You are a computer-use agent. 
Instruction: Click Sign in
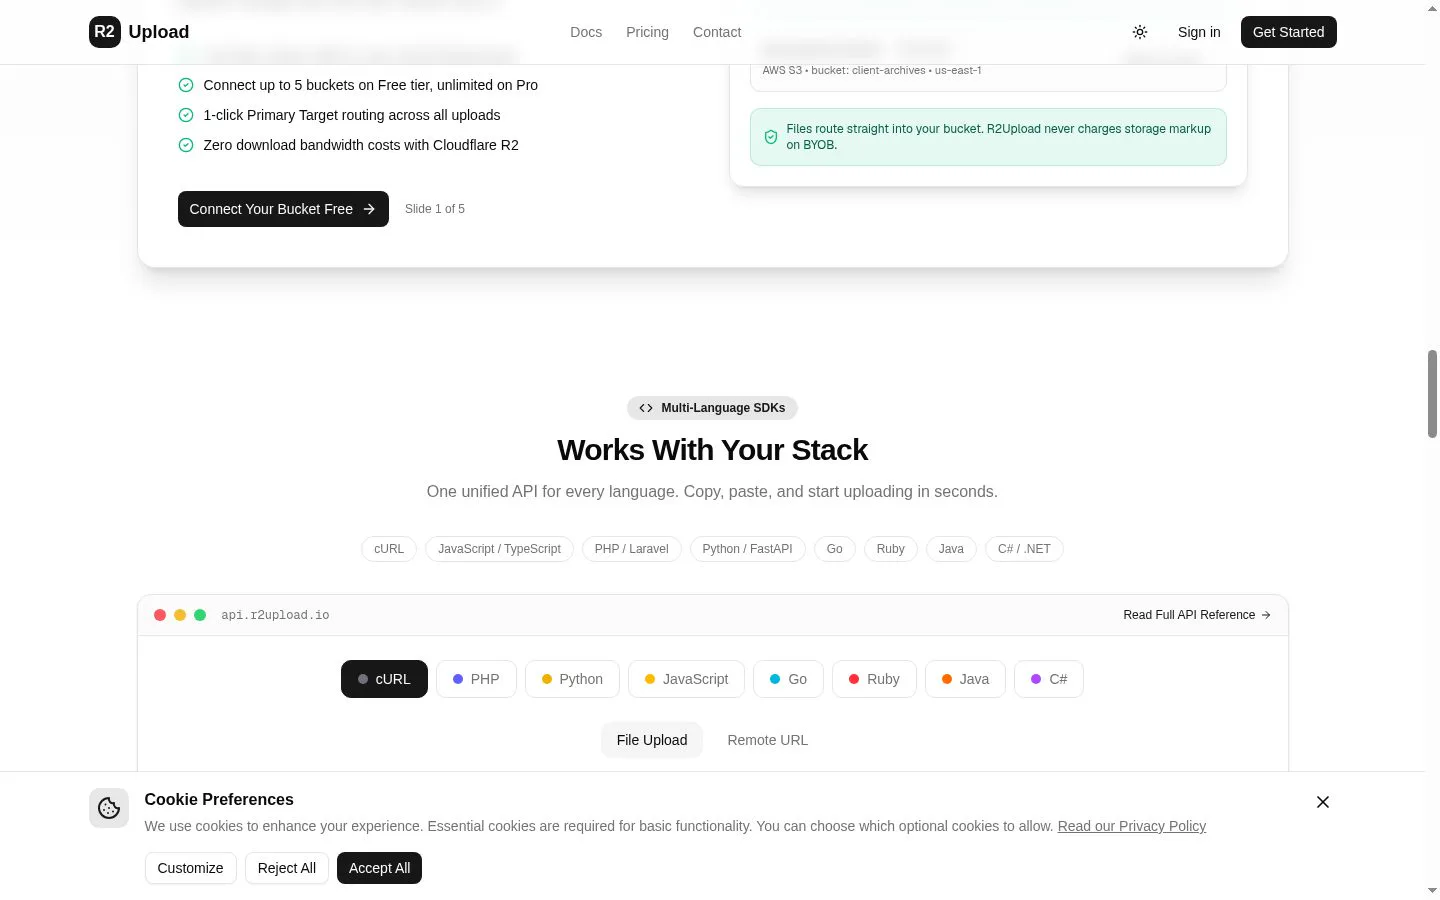(x=1199, y=32)
